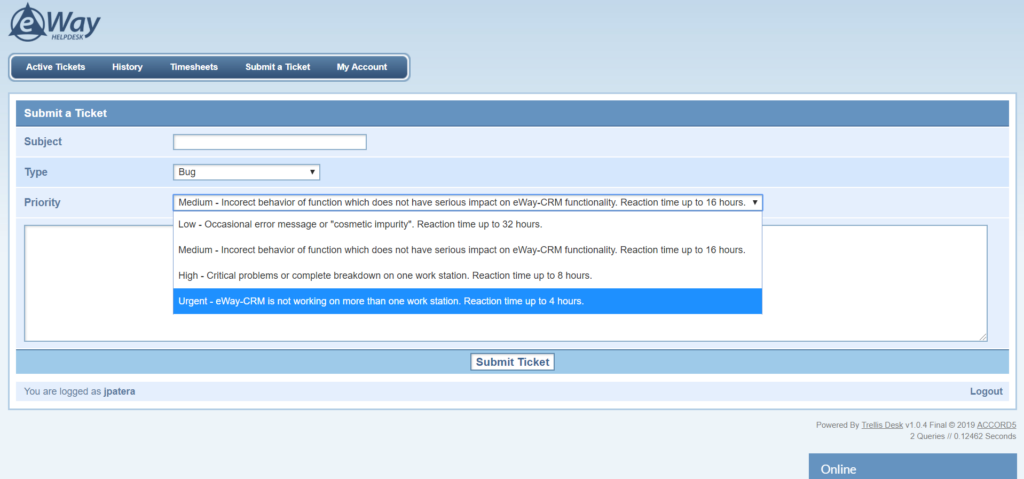Select Submit a Ticket in navigation
The height and width of the screenshot is (479, 1024).
coord(278,67)
